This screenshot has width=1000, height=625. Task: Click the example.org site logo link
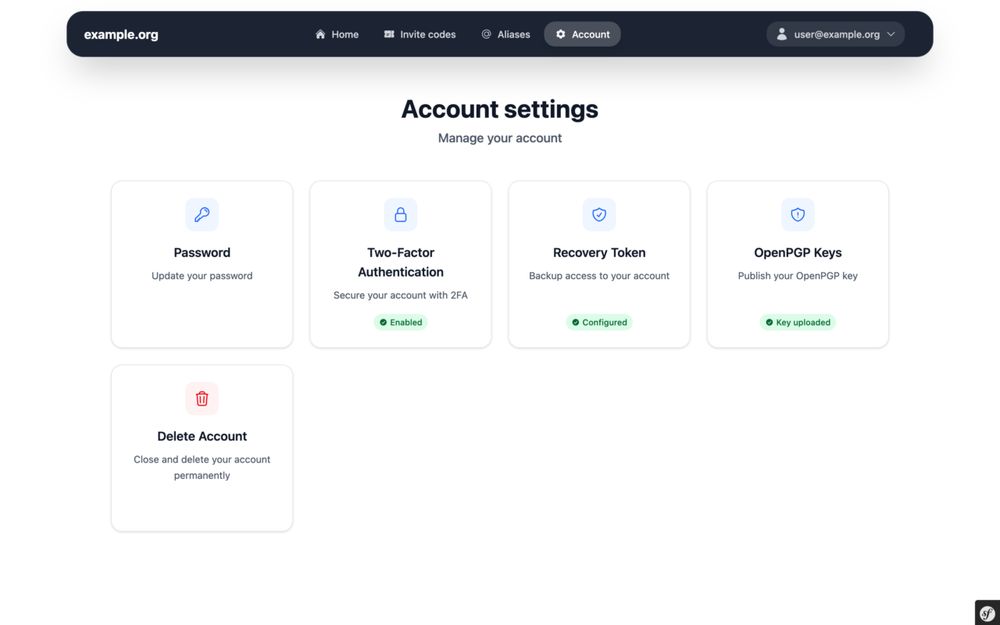[121, 34]
